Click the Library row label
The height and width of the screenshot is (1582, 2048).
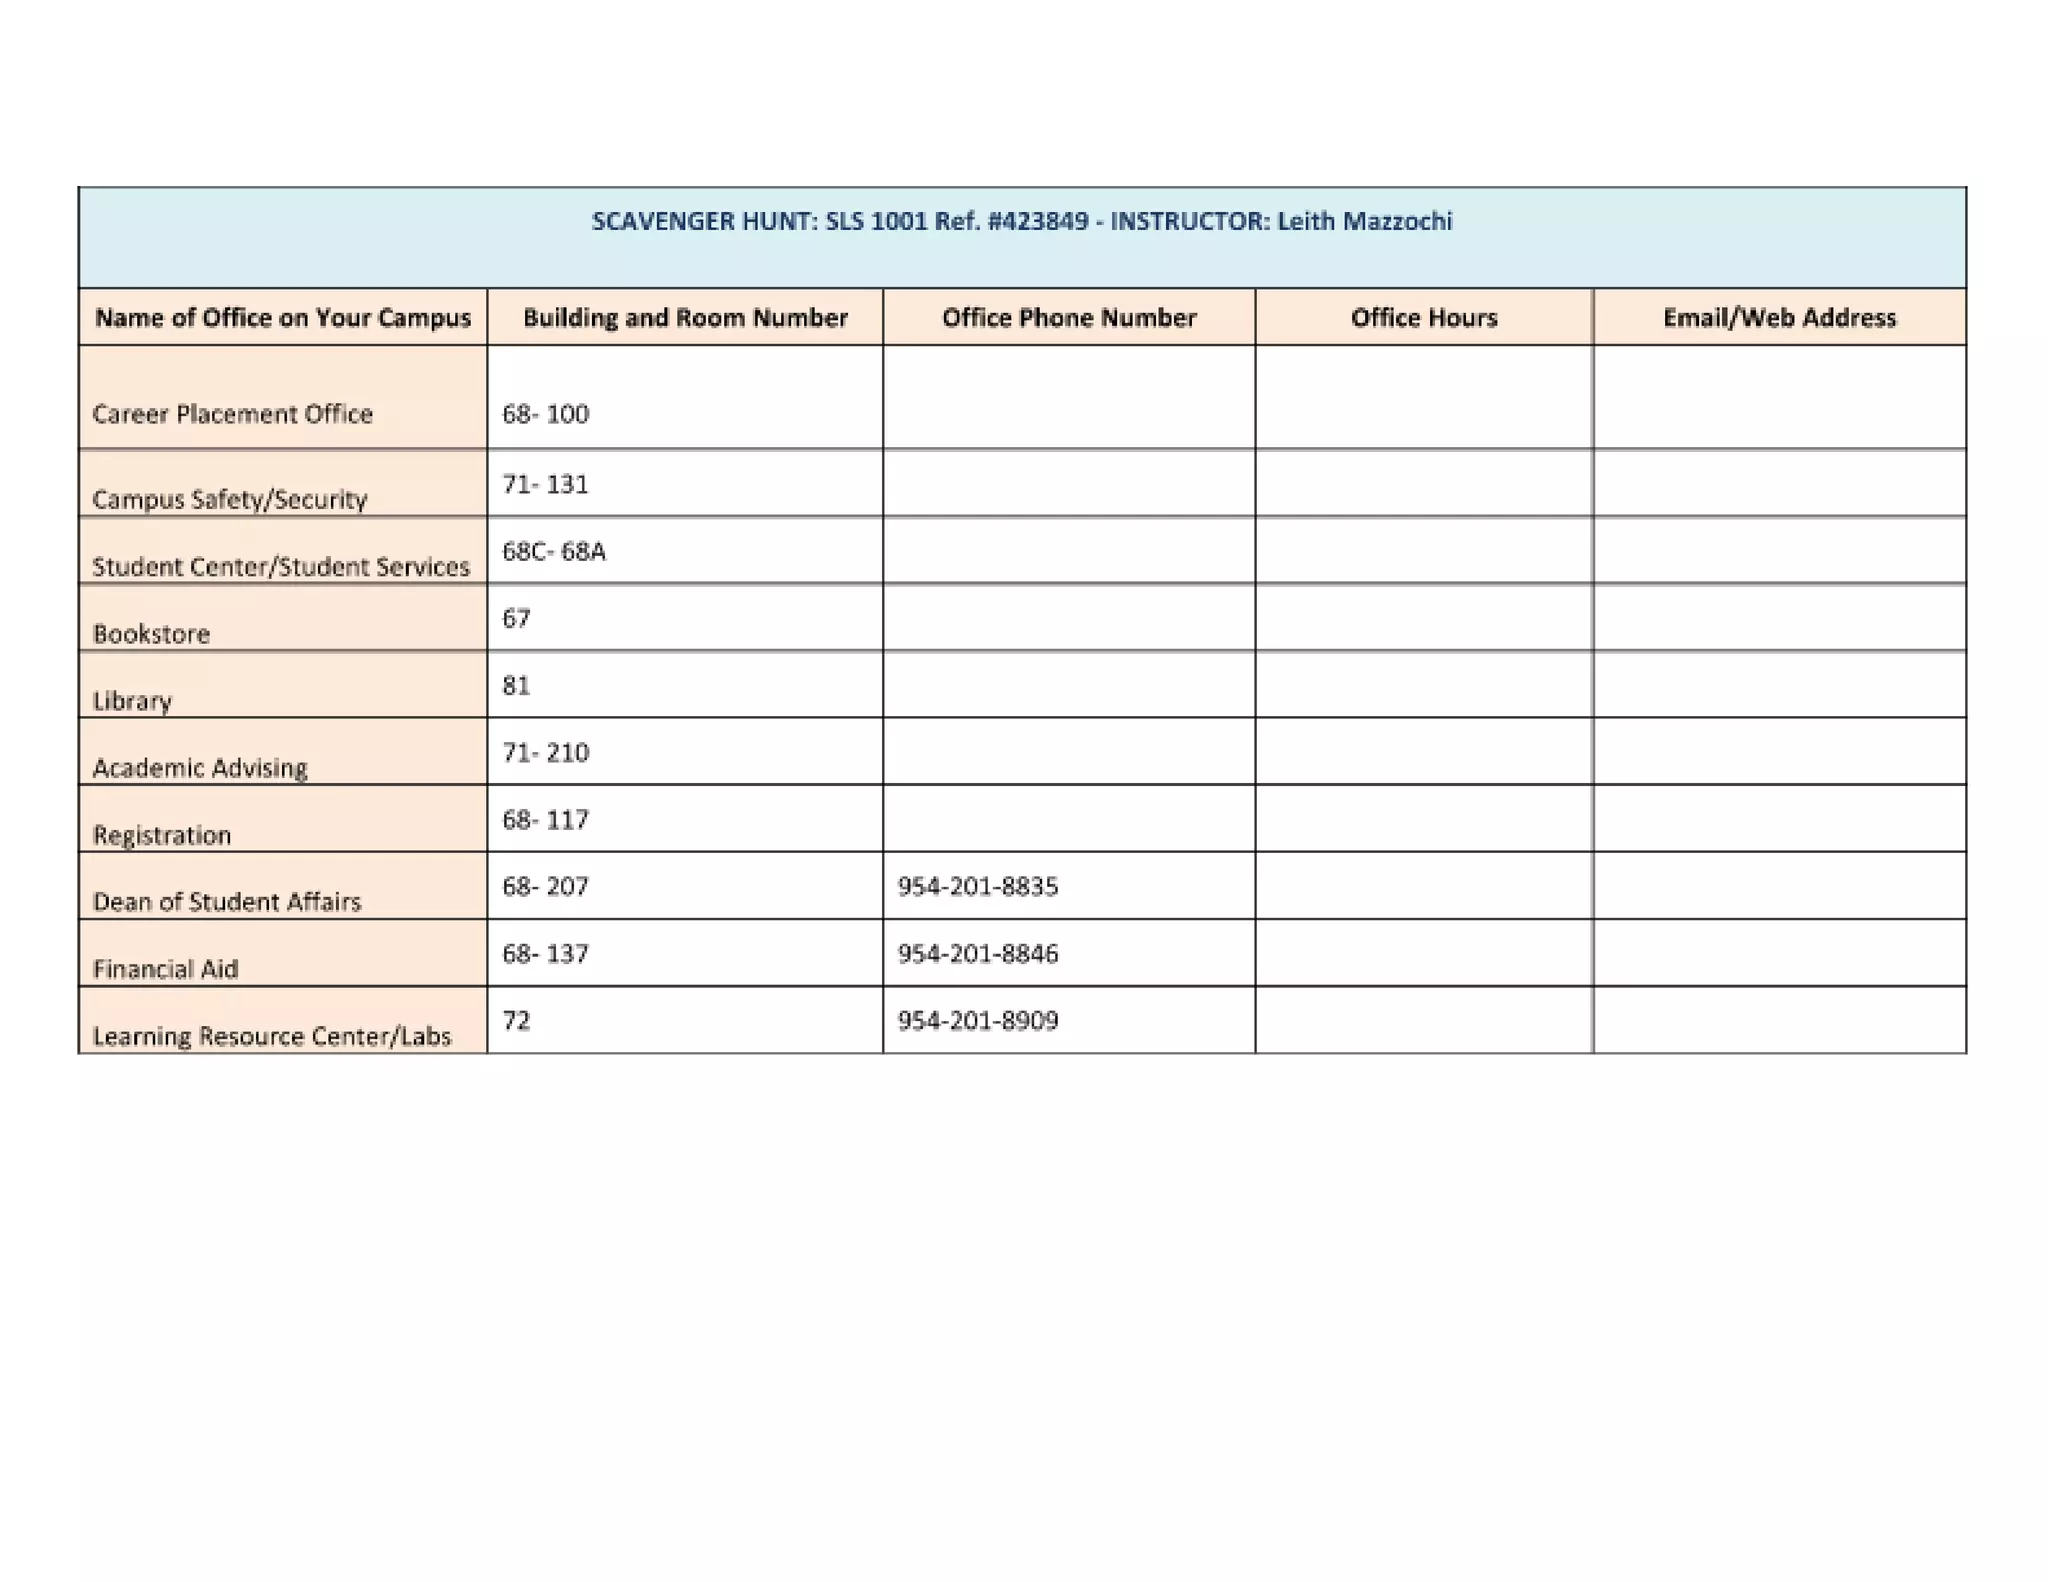pyautogui.click(x=133, y=700)
